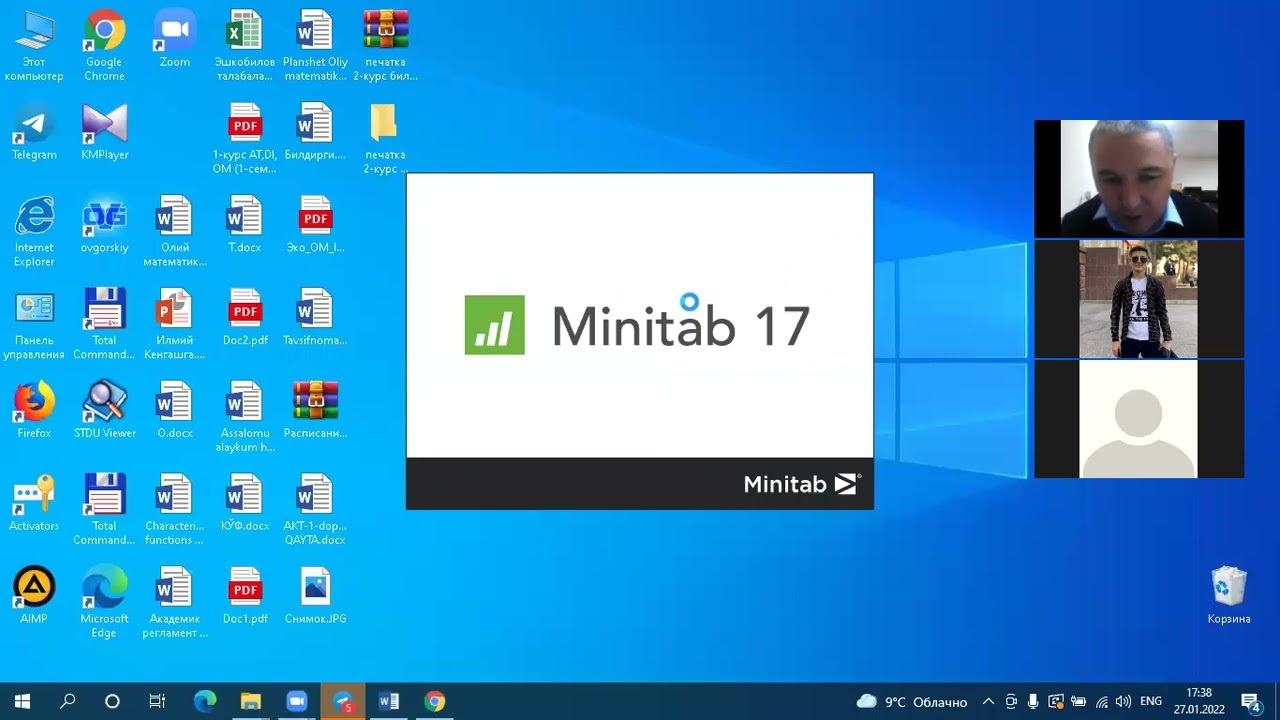Select the Эшкобилов талабала Excel file
Image resolution: width=1280 pixels, height=720 pixels.
[245, 46]
